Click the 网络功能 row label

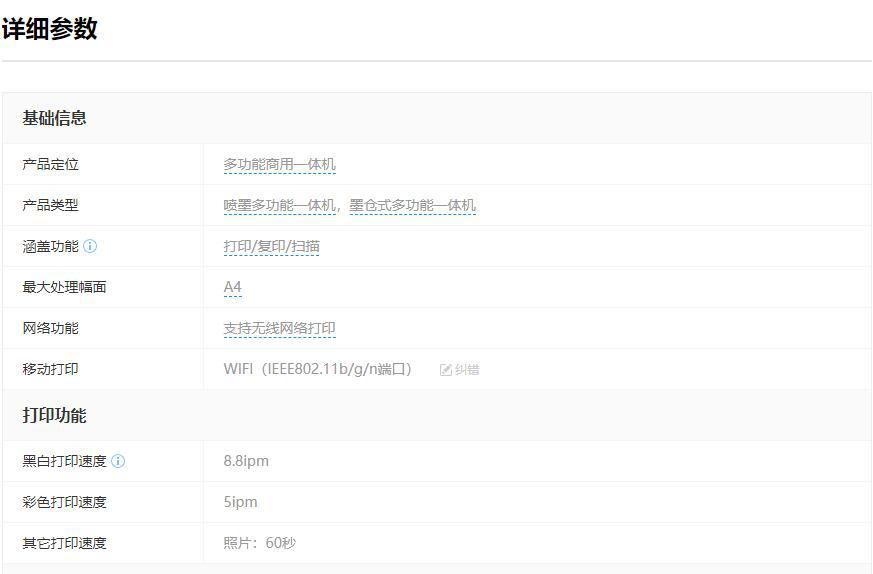(x=51, y=328)
